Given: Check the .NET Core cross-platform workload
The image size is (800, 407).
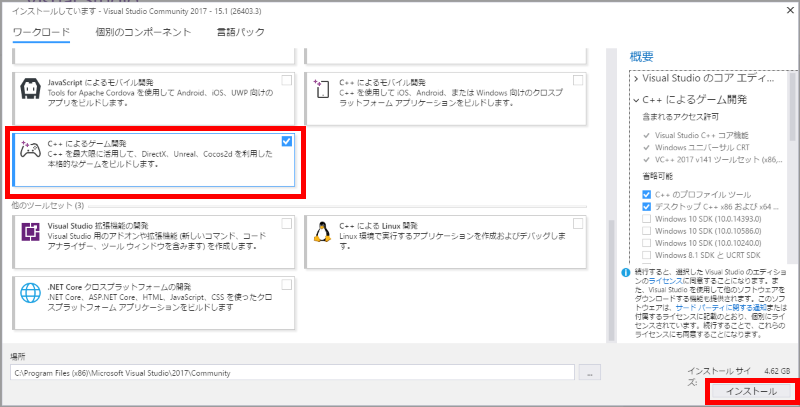Looking at the screenshot, I should point(287,284).
